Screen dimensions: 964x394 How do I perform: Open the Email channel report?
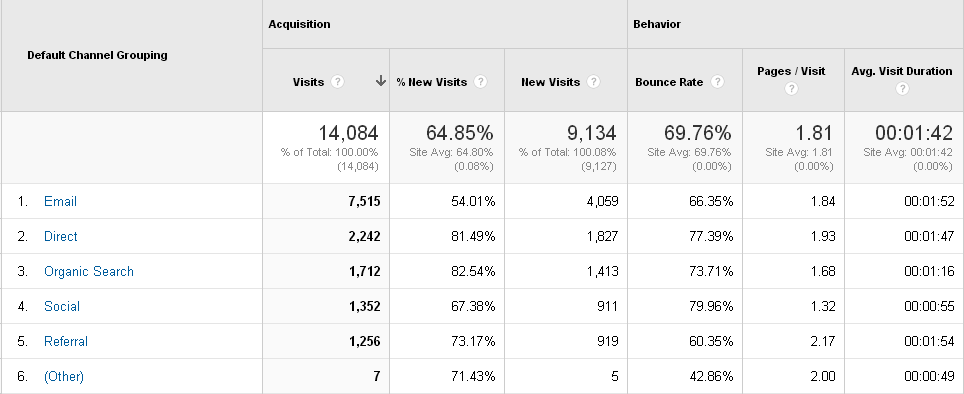tap(60, 202)
